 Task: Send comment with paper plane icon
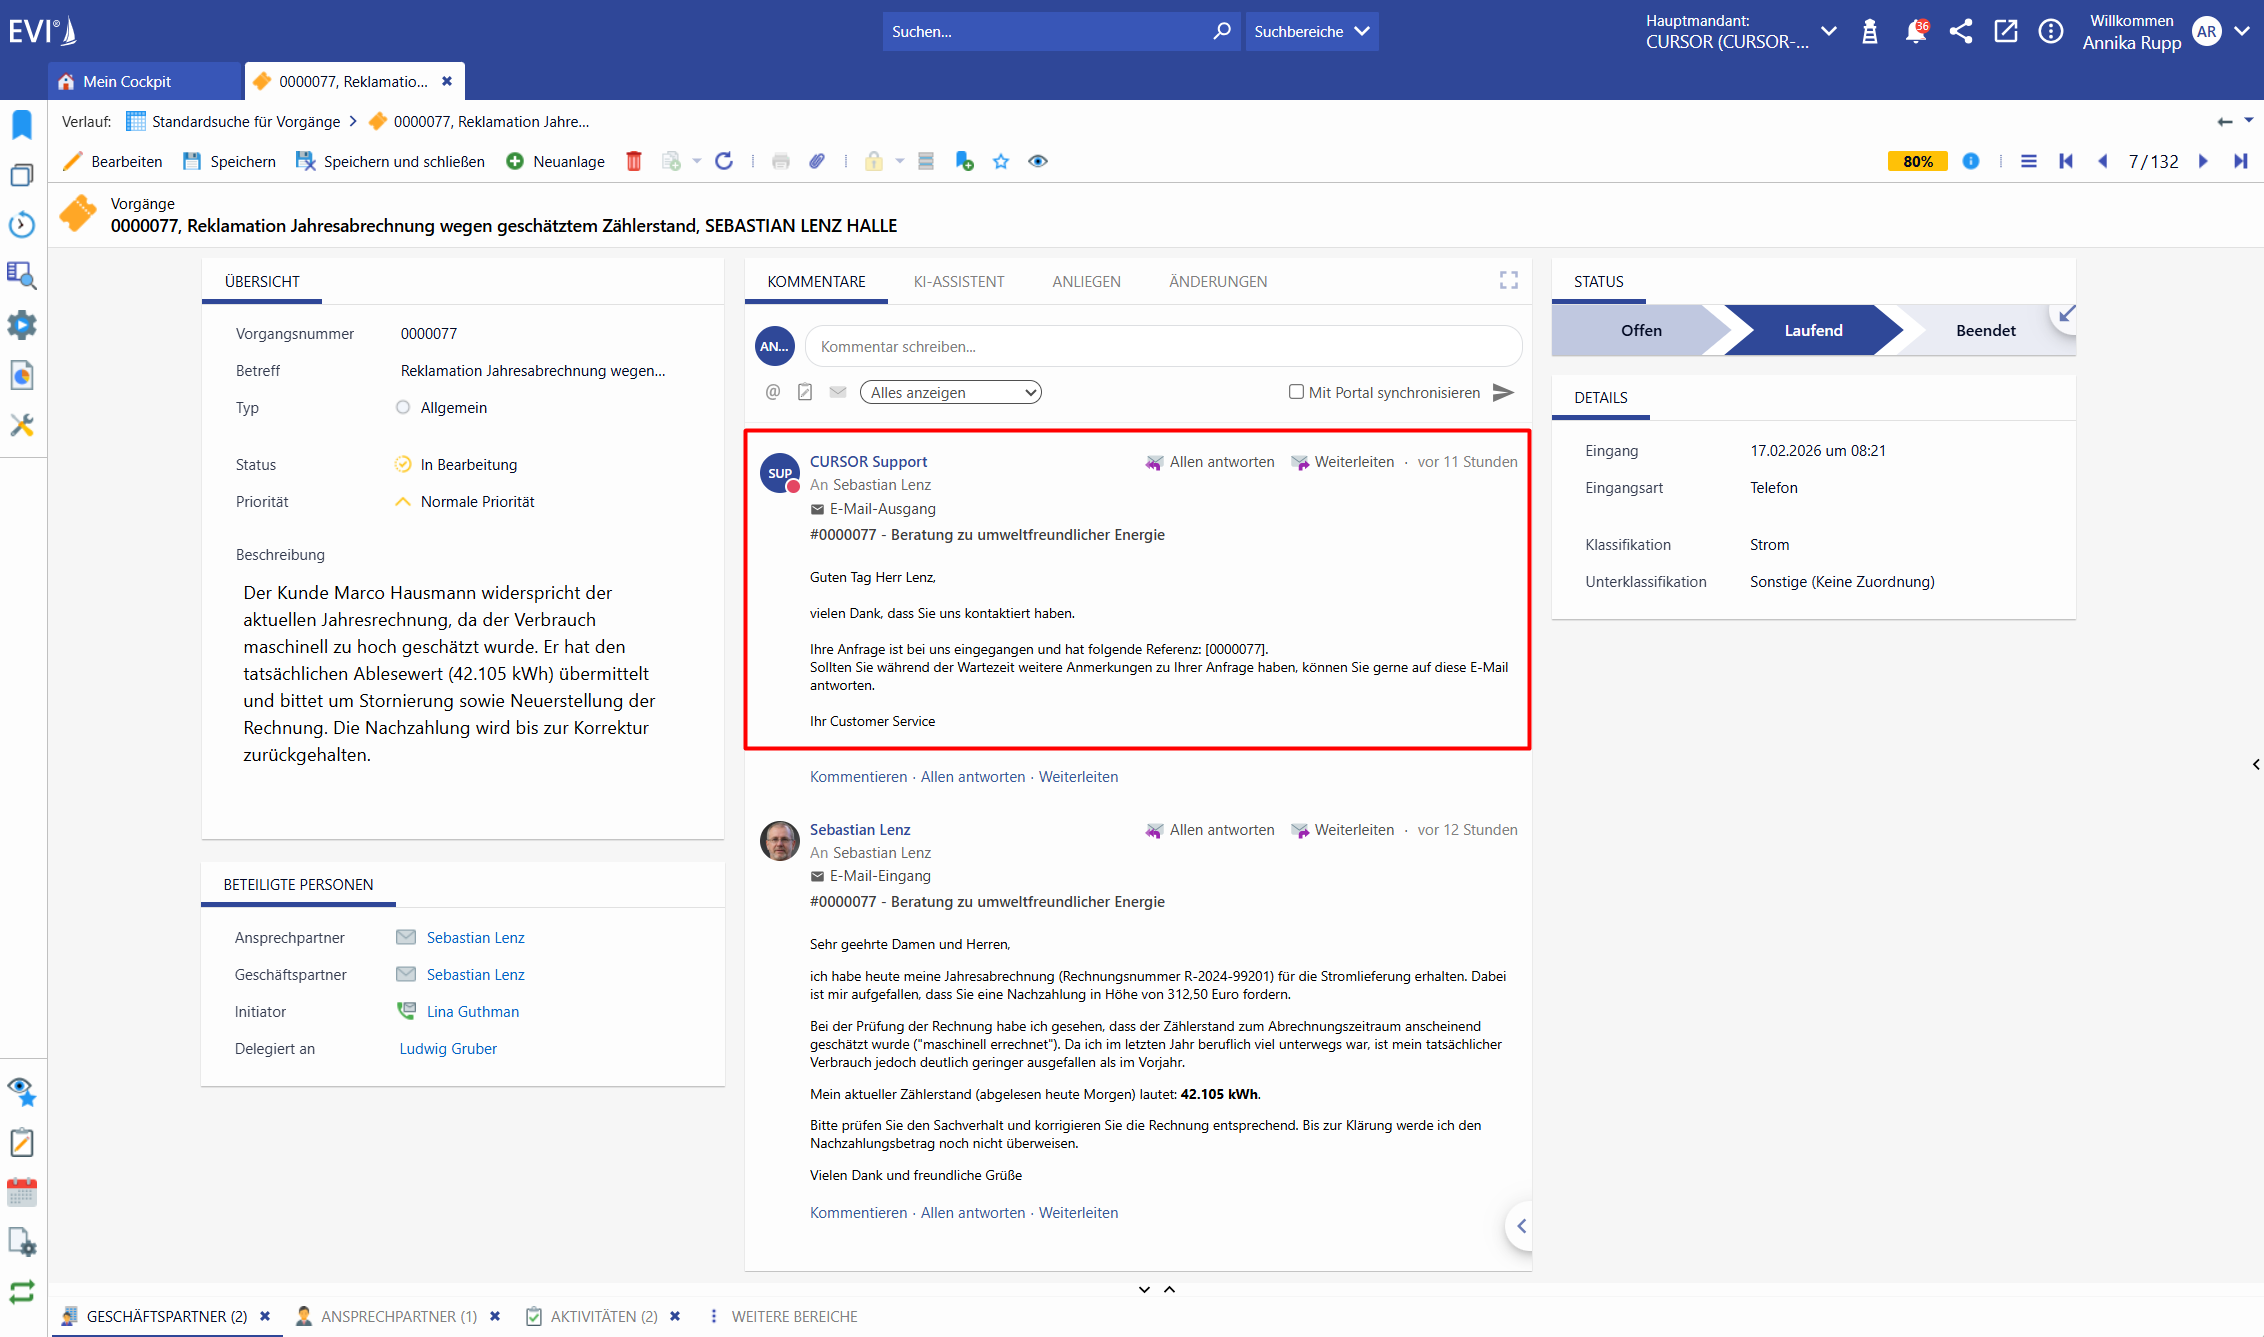(1503, 392)
